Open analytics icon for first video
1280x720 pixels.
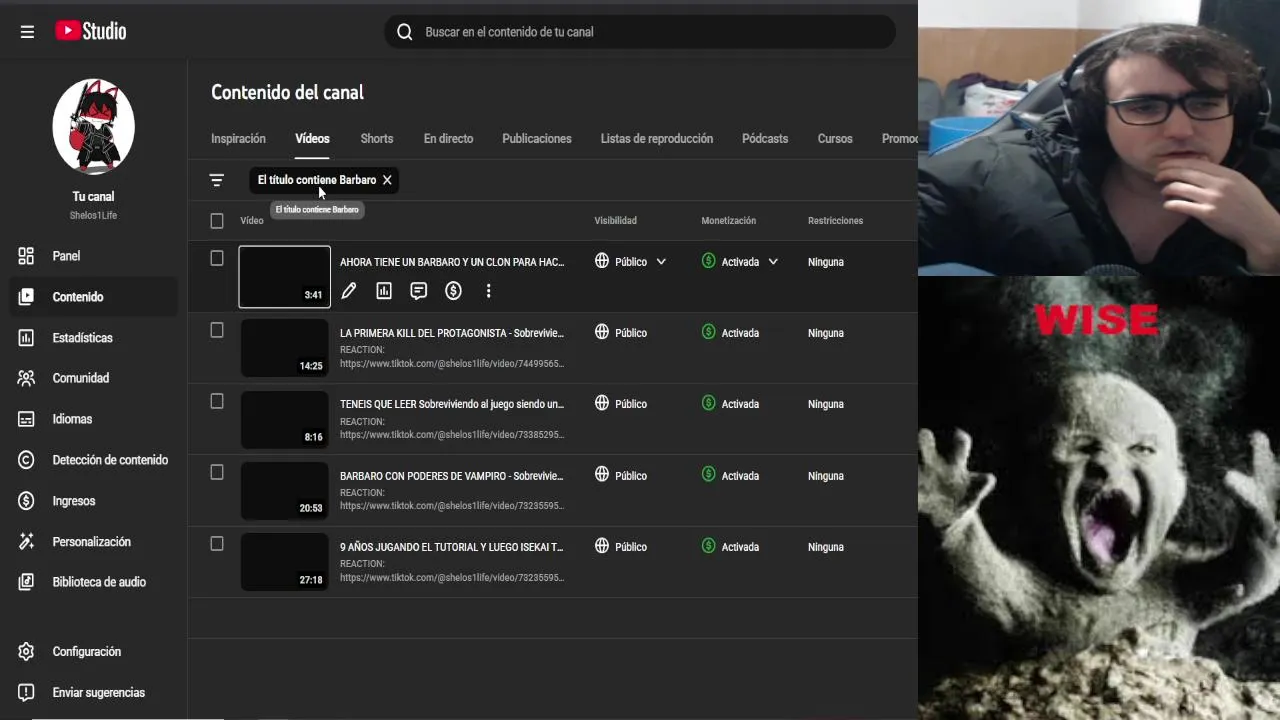pyautogui.click(x=383, y=291)
